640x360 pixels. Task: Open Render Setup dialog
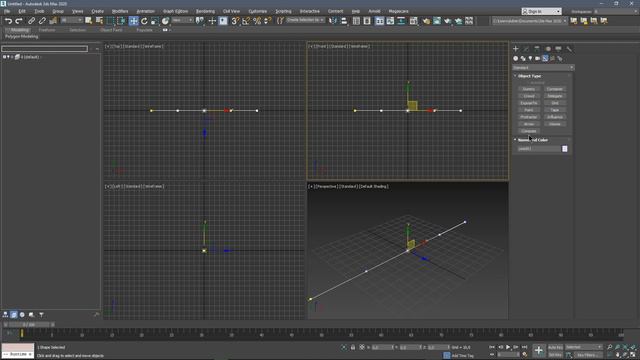pyautogui.click(x=426, y=20)
